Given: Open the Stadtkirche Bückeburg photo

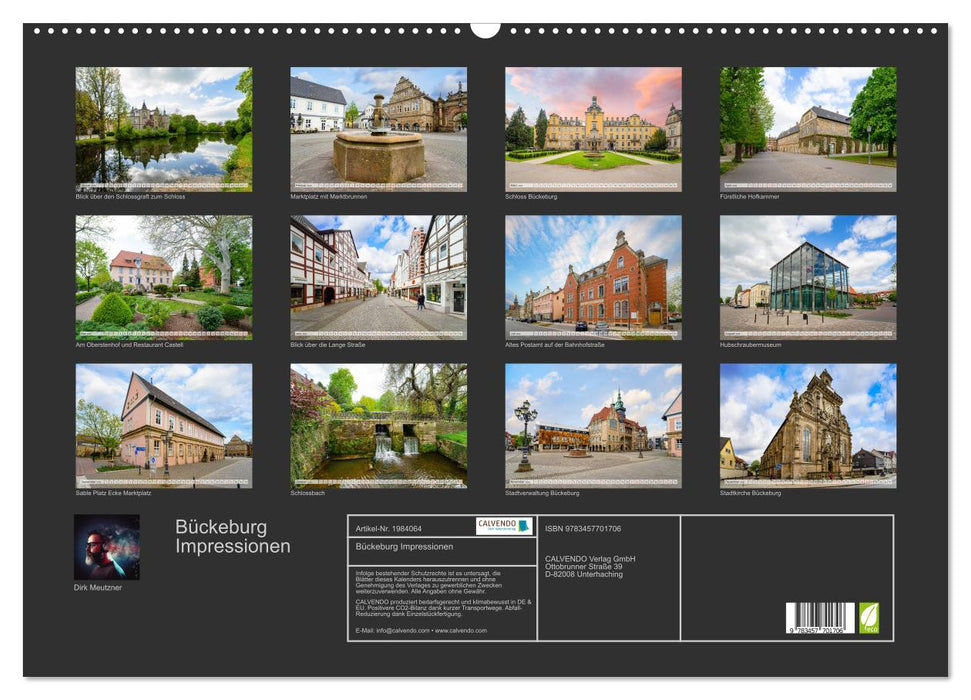Looking at the screenshot, I should point(808,425).
